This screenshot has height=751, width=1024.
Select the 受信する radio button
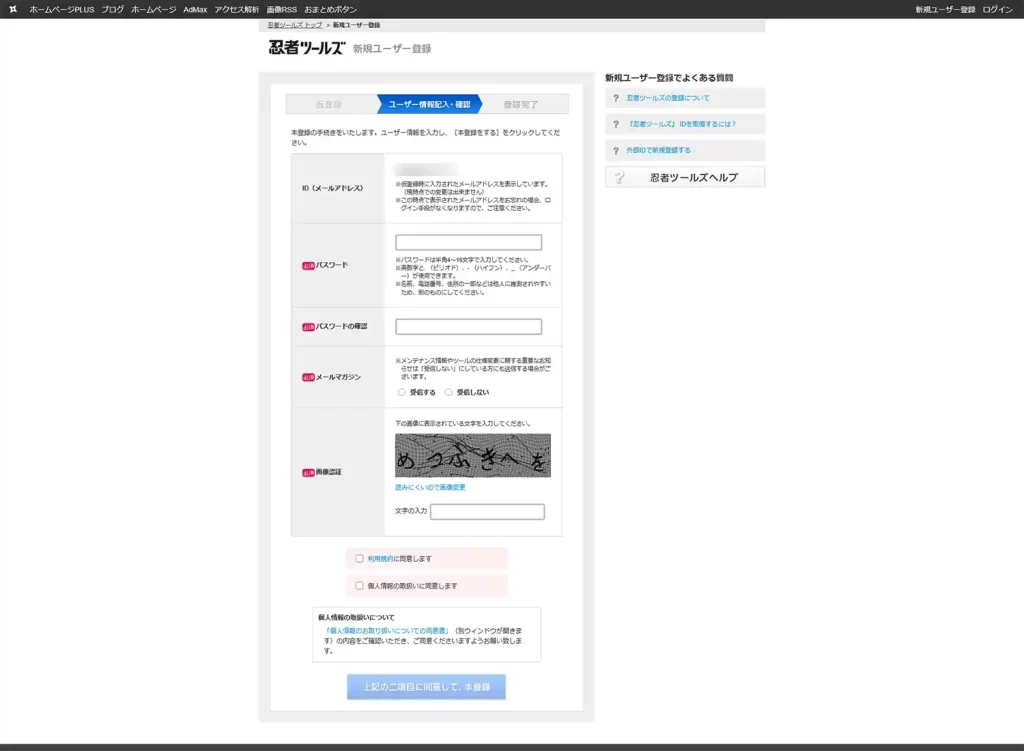(402, 392)
